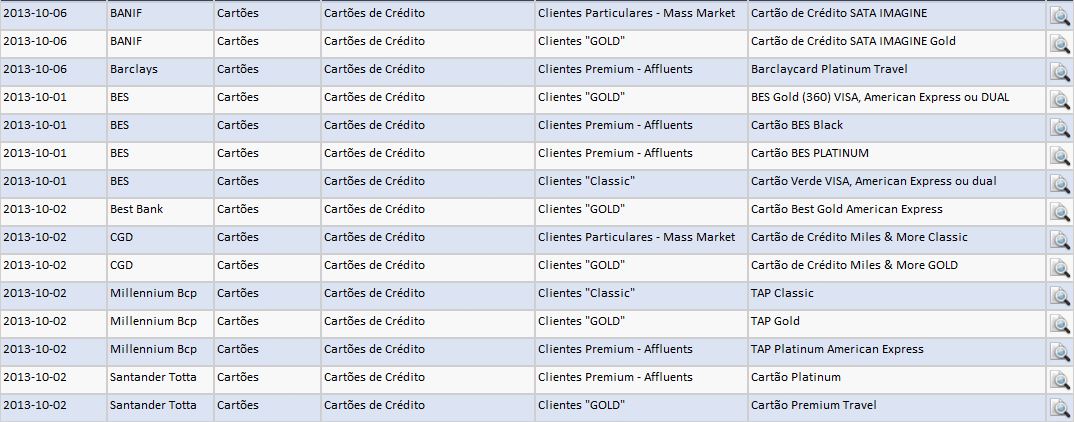The height and width of the screenshot is (422, 1074).
Task: View Cartão Premium Travel details
Action: pyautogui.click(x=1059, y=408)
